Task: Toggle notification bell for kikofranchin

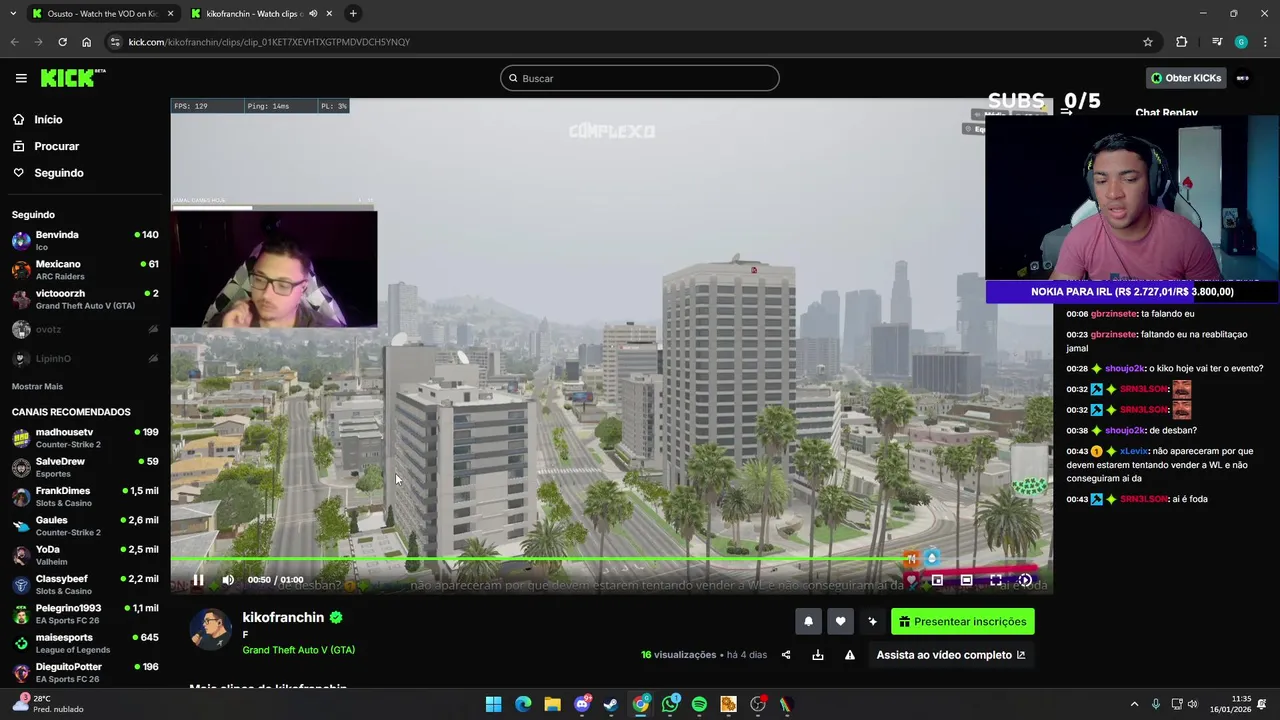Action: (809, 622)
